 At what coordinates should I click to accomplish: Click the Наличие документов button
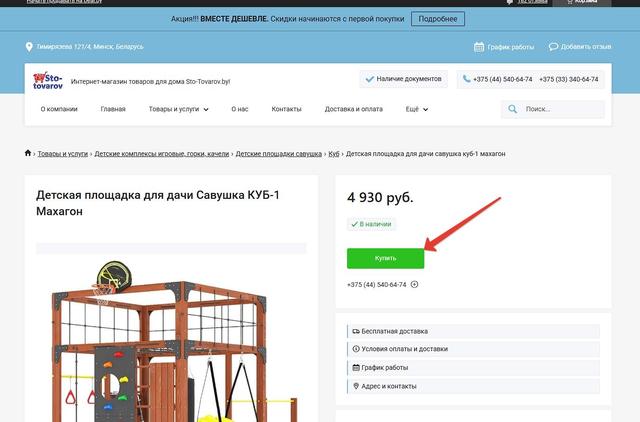click(x=403, y=79)
